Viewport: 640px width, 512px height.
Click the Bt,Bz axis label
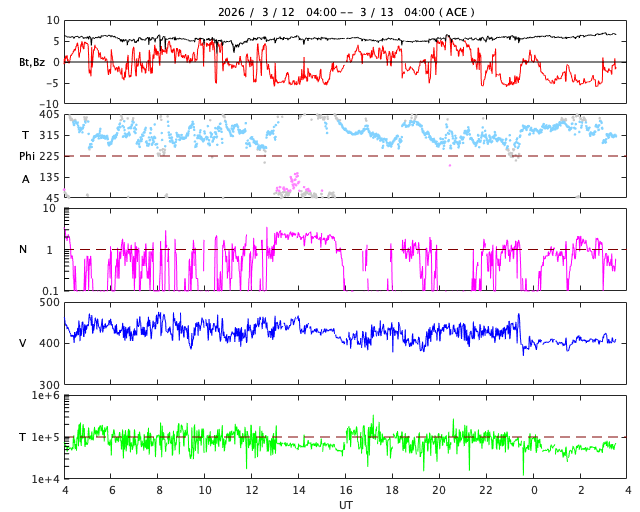[x=31, y=62]
